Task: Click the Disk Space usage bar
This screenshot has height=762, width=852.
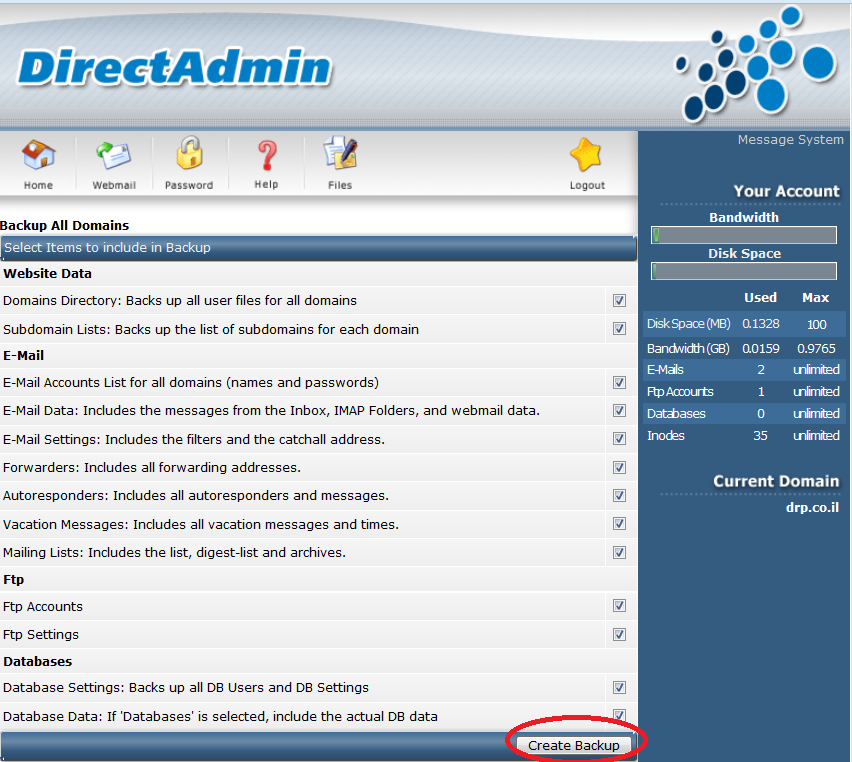Action: (744, 271)
